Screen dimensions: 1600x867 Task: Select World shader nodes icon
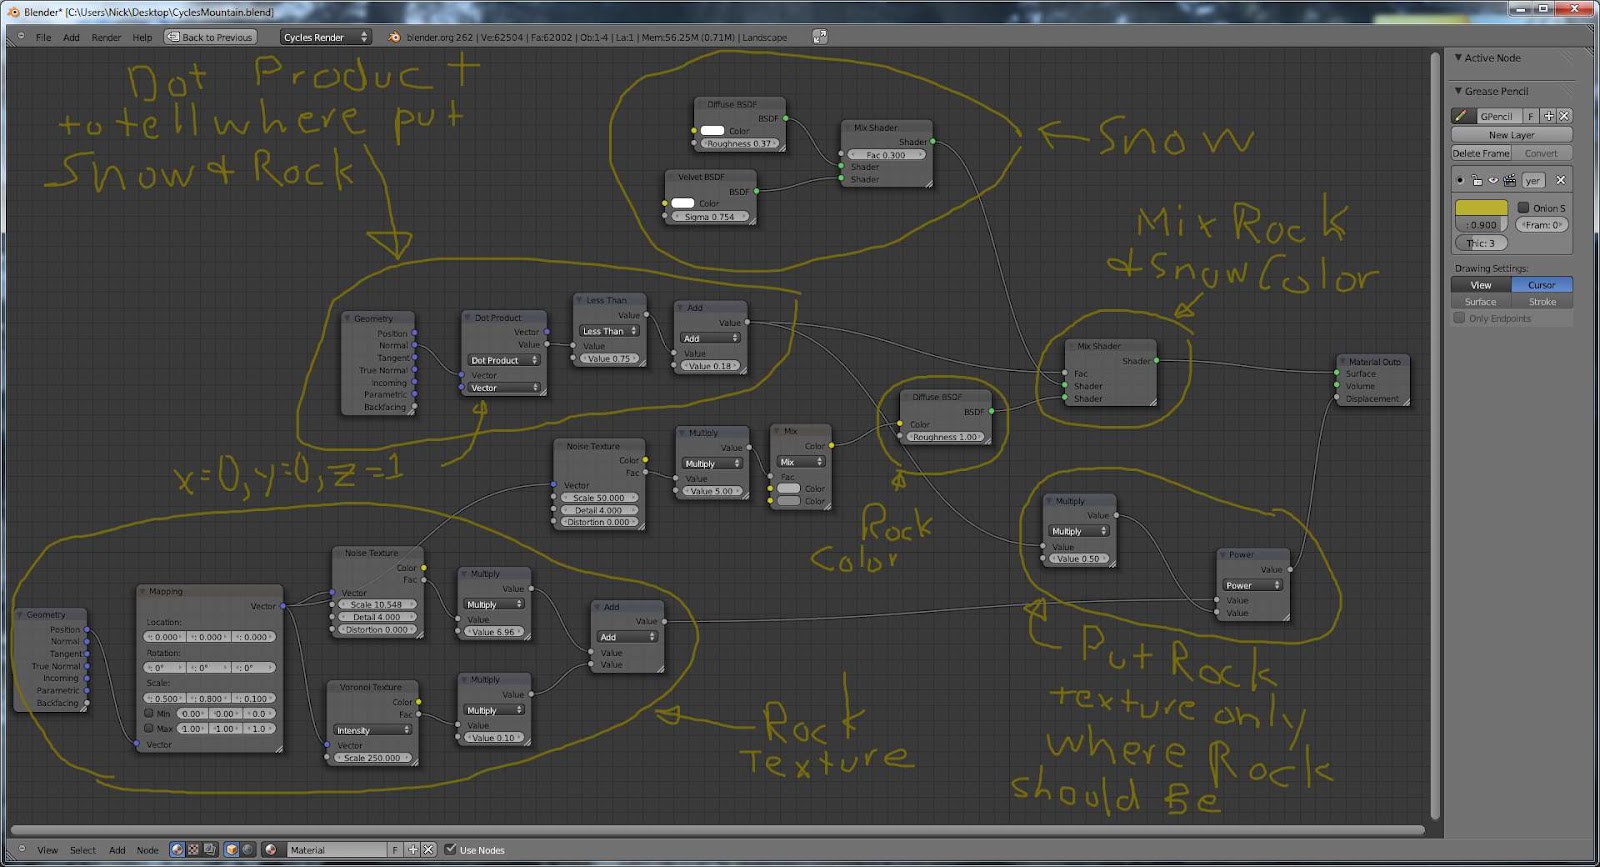coord(248,850)
